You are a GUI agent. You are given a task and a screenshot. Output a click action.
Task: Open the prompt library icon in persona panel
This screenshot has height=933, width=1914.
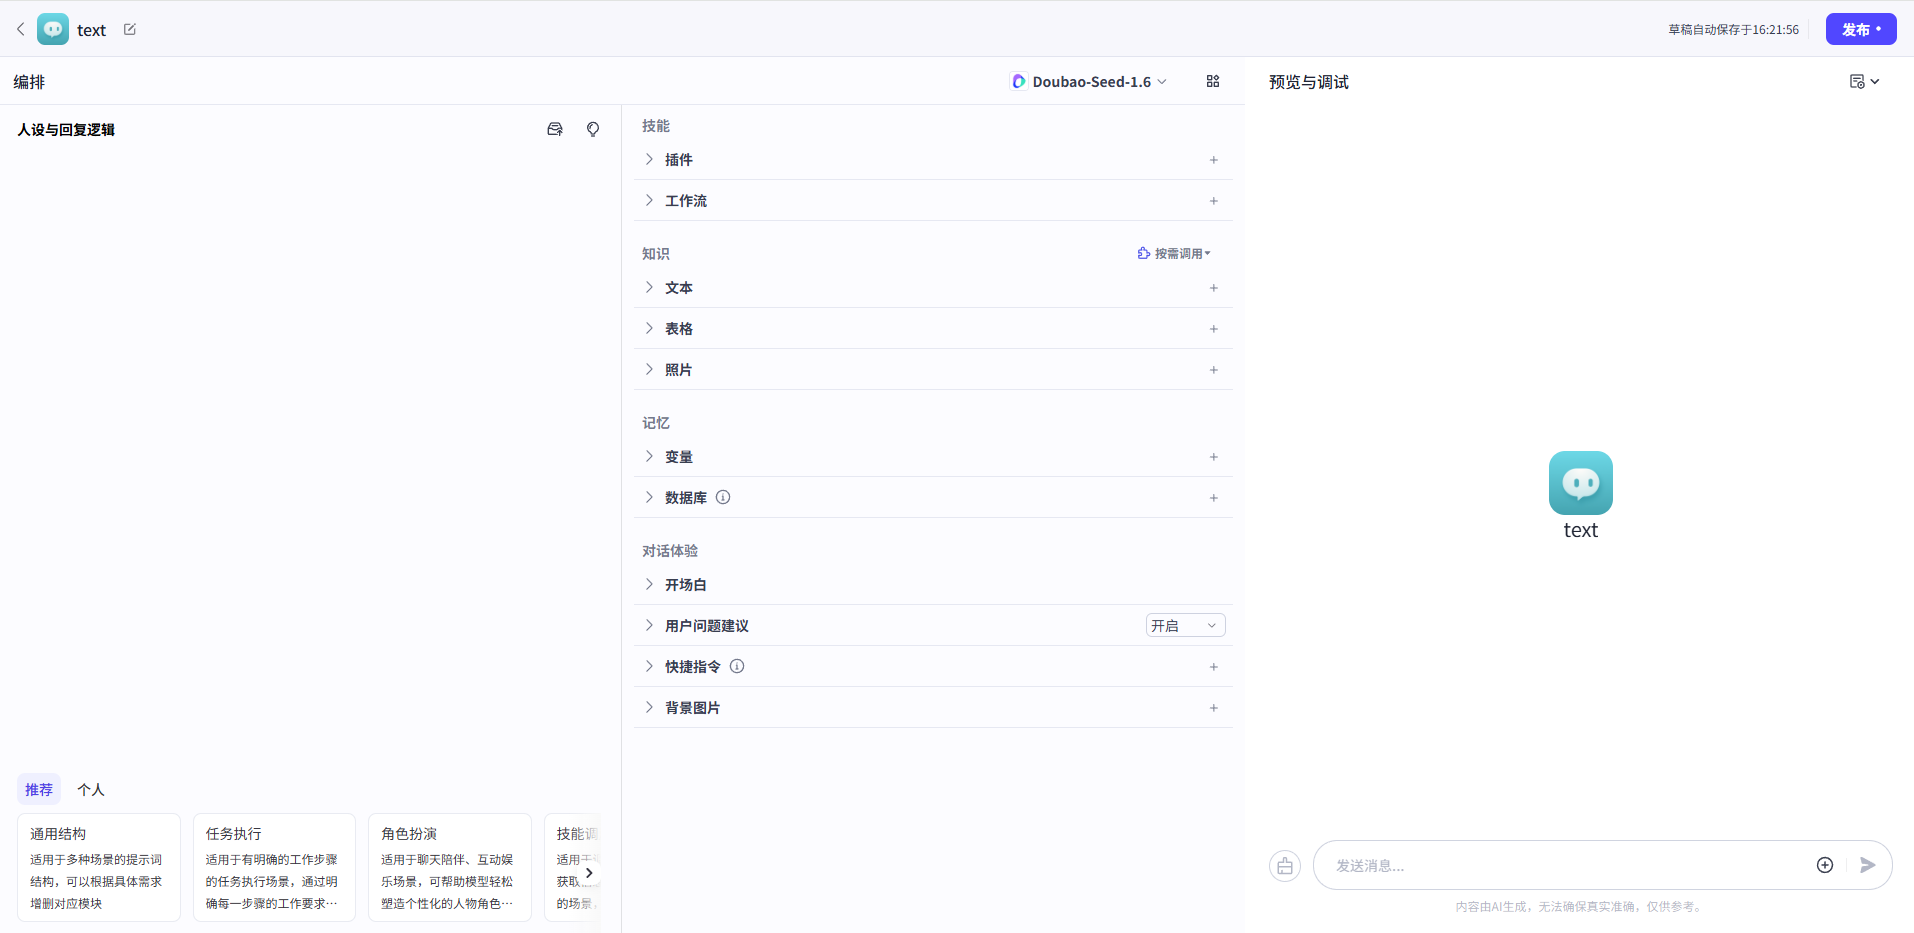tap(555, 129)
